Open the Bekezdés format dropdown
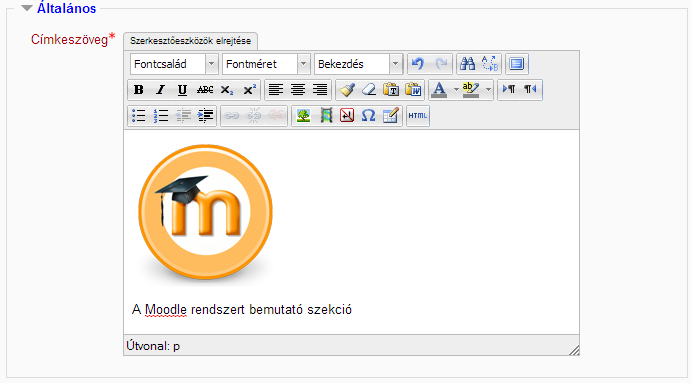 tap(358, 64)
